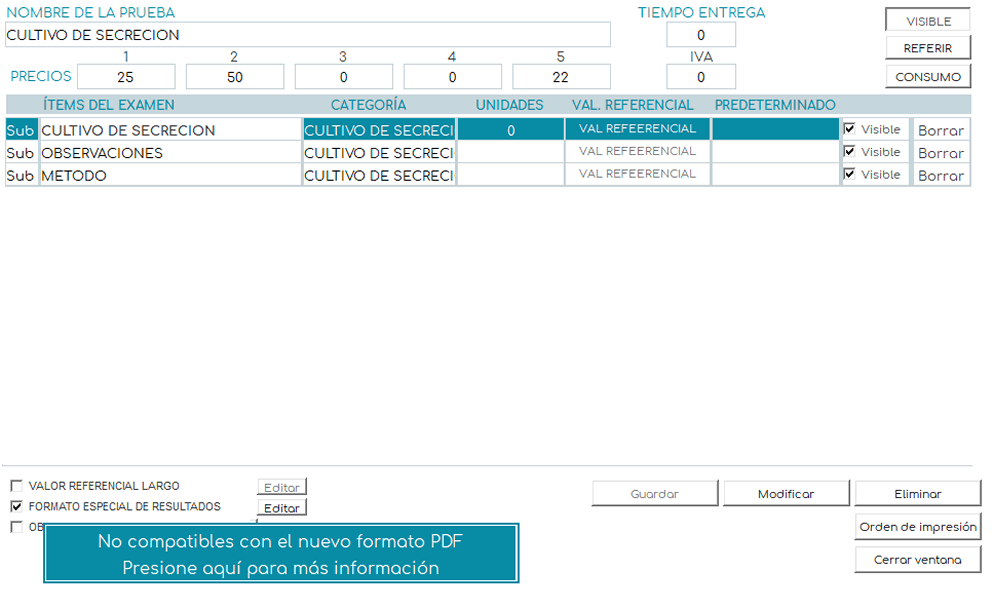Open the CONSUMO button
994x609 pixels.
coord(927,77)
